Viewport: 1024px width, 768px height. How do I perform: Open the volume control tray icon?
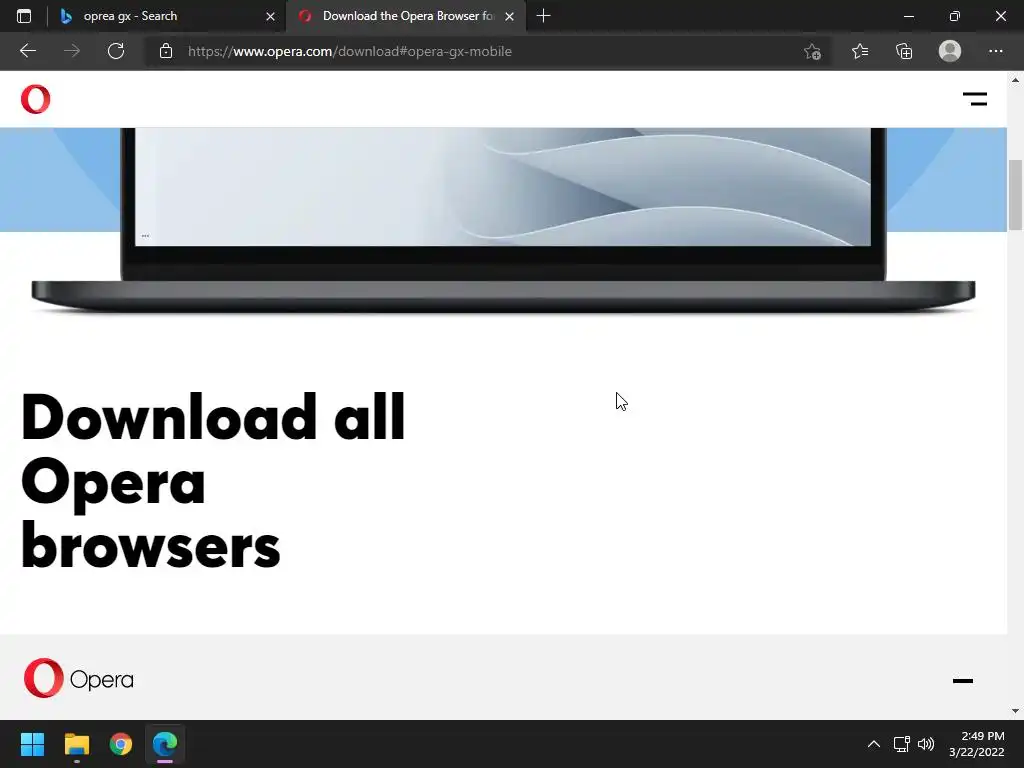click(925, 744)
